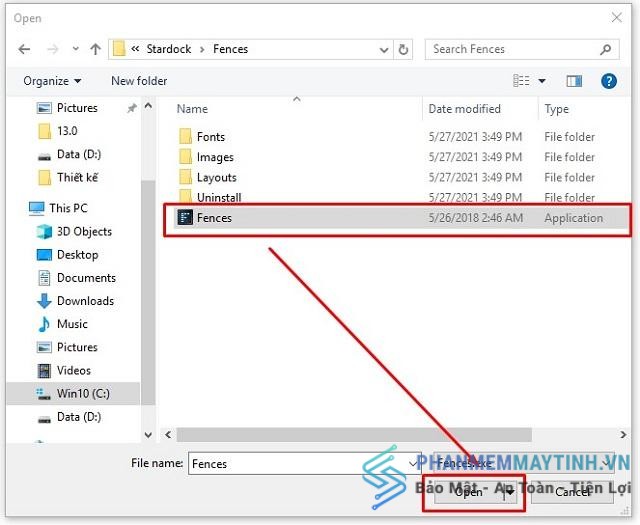Open pinned Pictures in Quick access
Viewport: 640px width, 525px height.
click(x=77, y=108)
